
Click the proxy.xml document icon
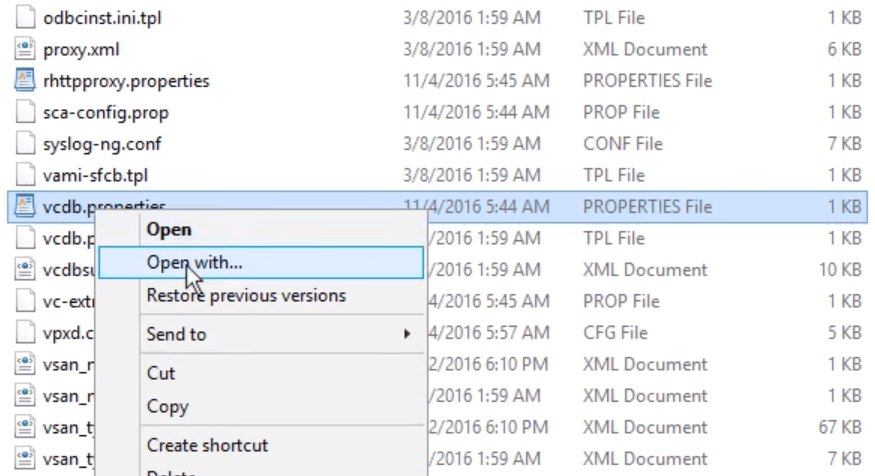click(x=25, y=49)
